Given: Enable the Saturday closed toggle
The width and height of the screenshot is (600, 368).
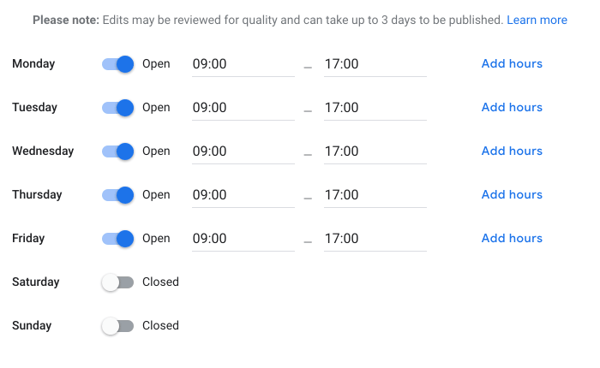Looking at the screenshot, I should tap(118, 282).
